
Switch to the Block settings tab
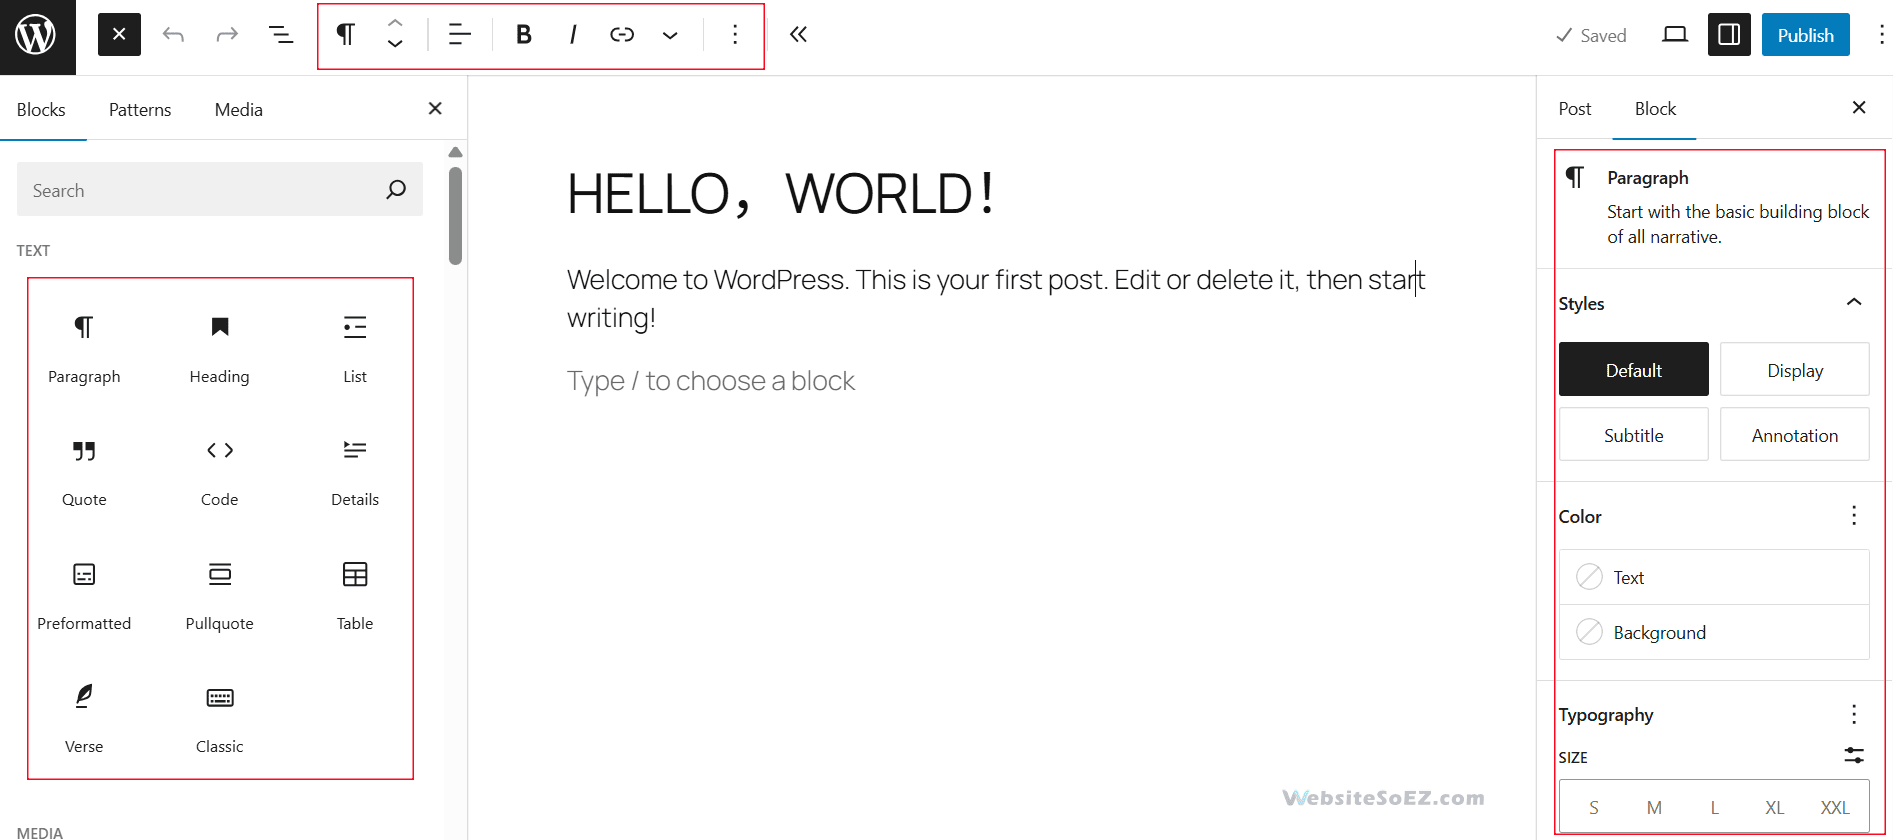[x=1655, y=109]
